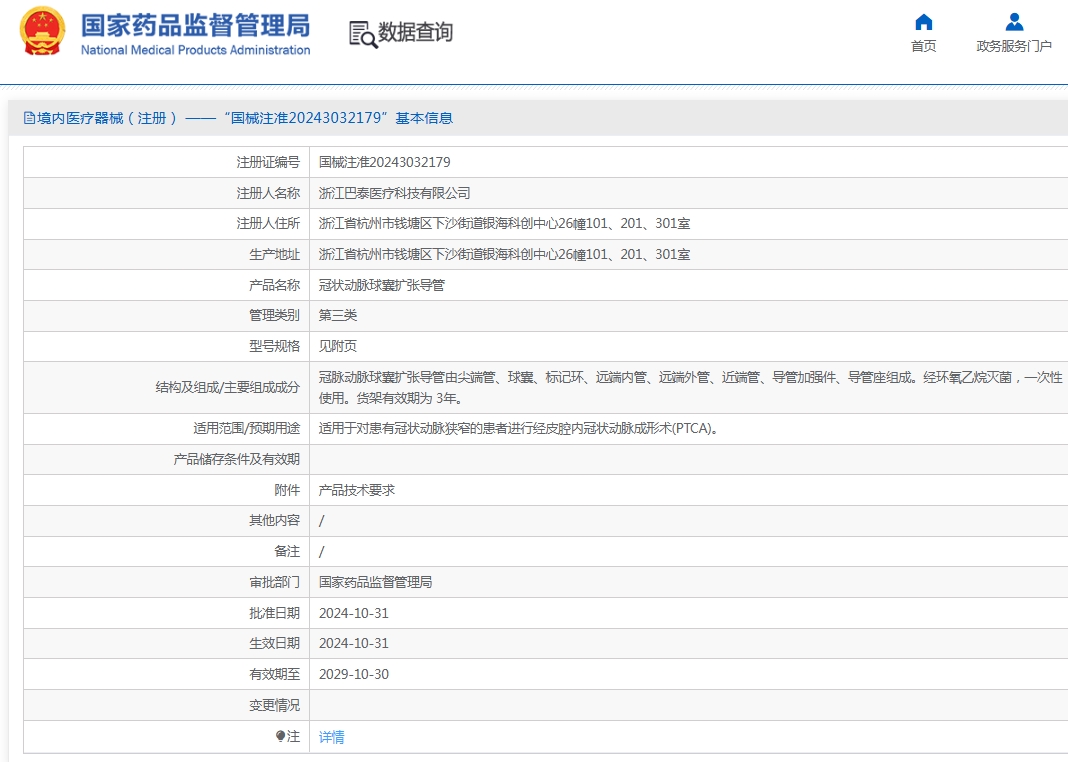Click National Medical Products Administration subtitle
Image resolution: width=1068 pixels, height=762 pixels.
195,50
